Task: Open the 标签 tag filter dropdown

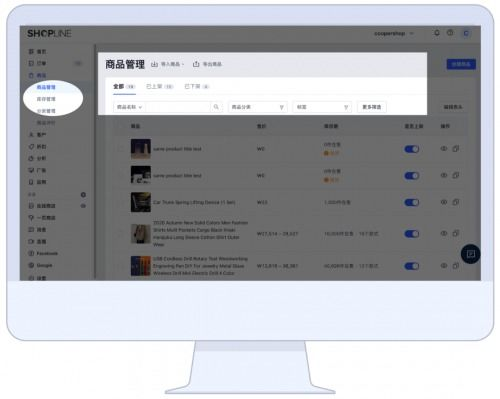Action: (322, 107)
